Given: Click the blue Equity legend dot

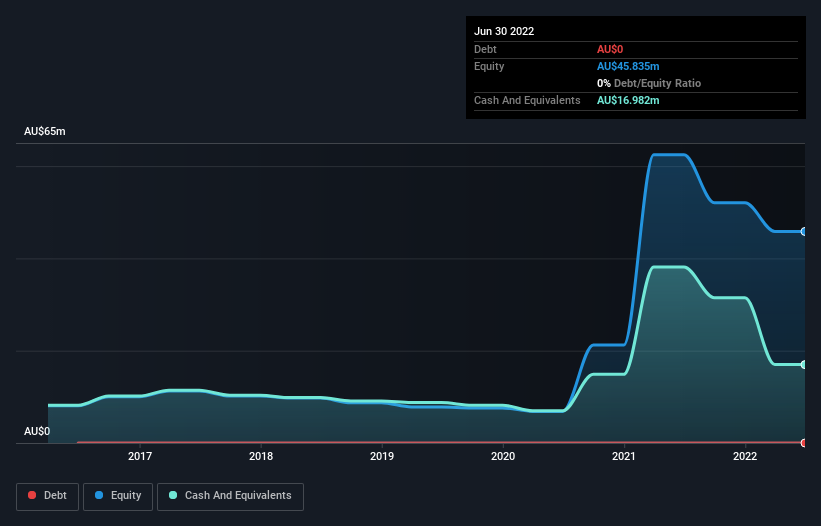Looking at the screenshot, I should click(99, 495).
